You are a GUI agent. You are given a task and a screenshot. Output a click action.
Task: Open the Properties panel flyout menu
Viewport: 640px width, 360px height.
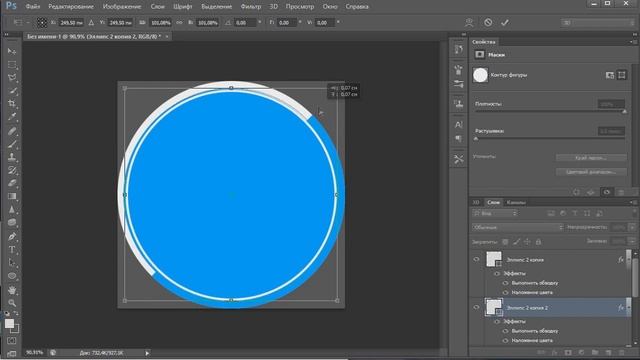click(x=633, y=42)
